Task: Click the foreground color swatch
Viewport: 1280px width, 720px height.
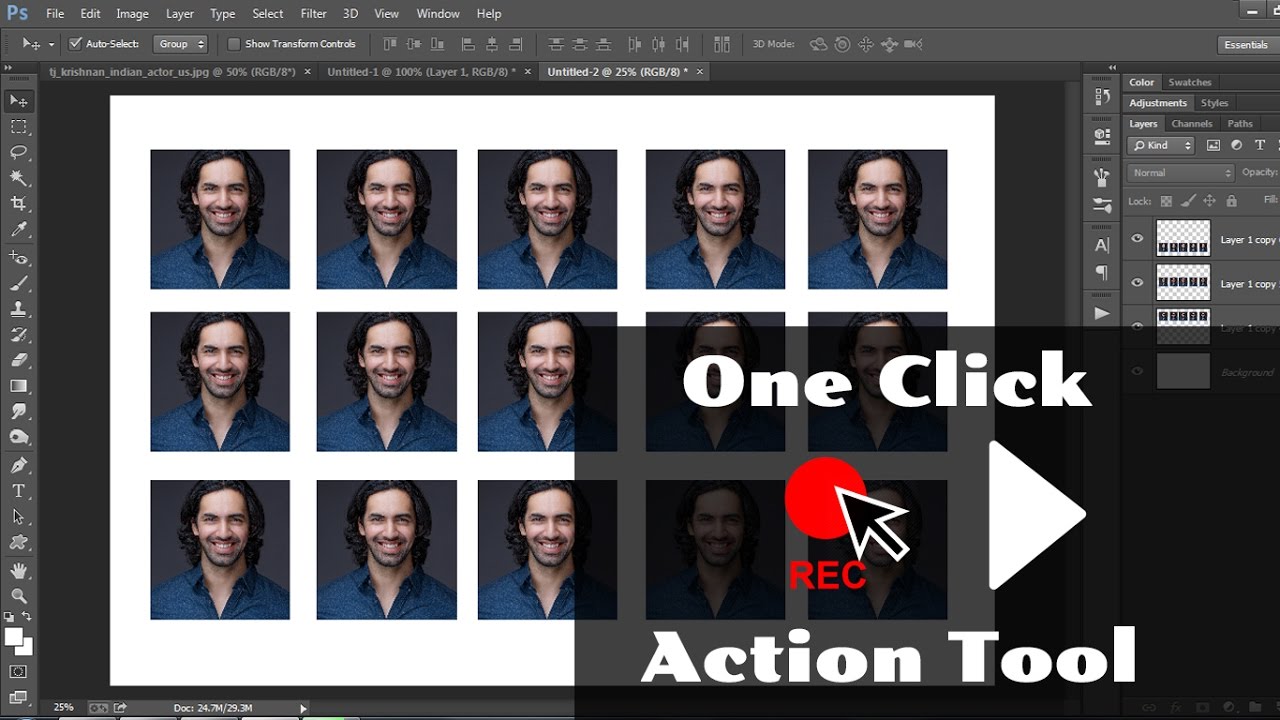Action: click(x=14, y=636)
